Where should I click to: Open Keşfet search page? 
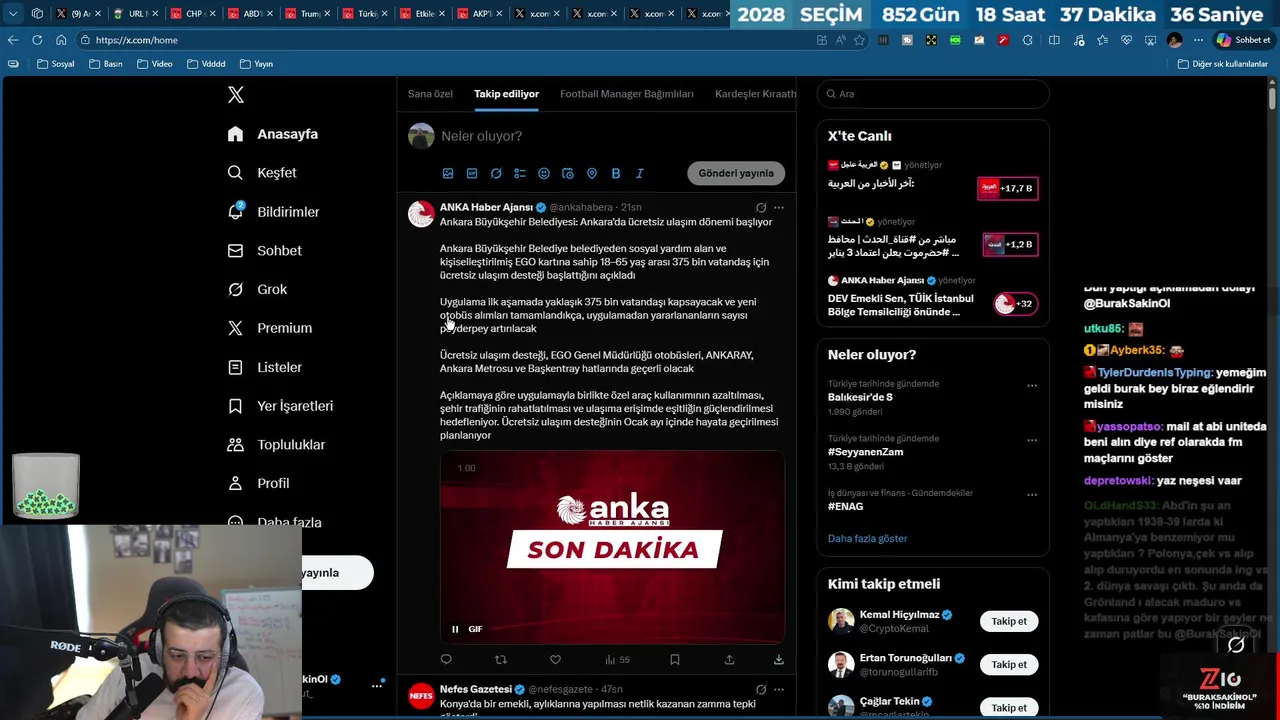[262, 173]
